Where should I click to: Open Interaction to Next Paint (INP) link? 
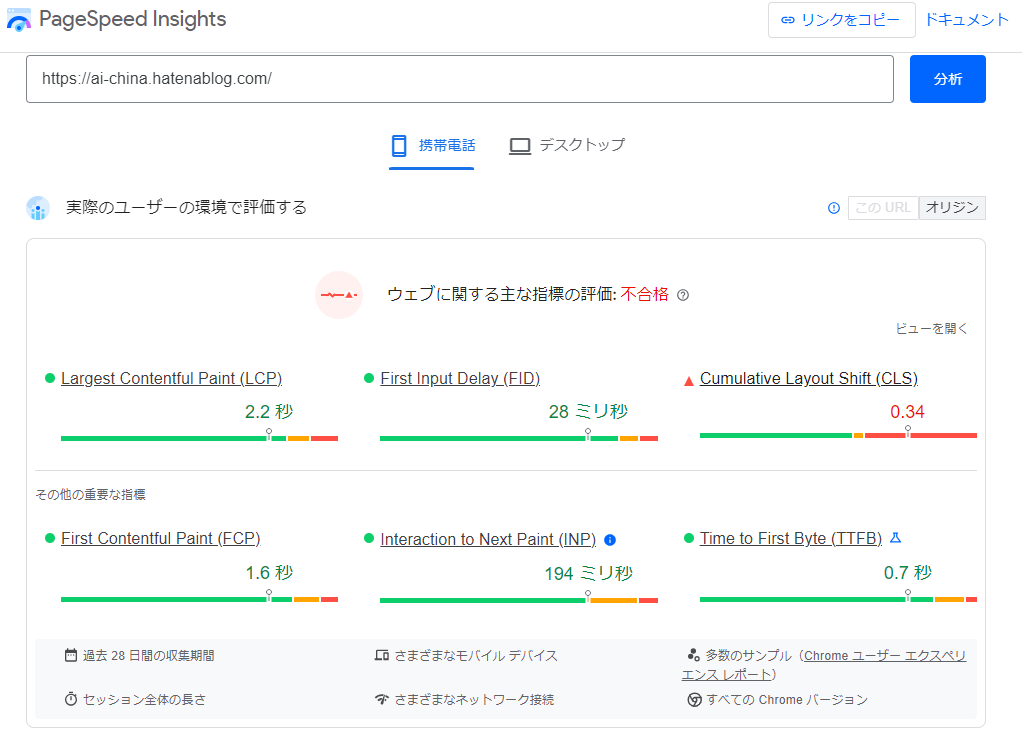(488, 540)
